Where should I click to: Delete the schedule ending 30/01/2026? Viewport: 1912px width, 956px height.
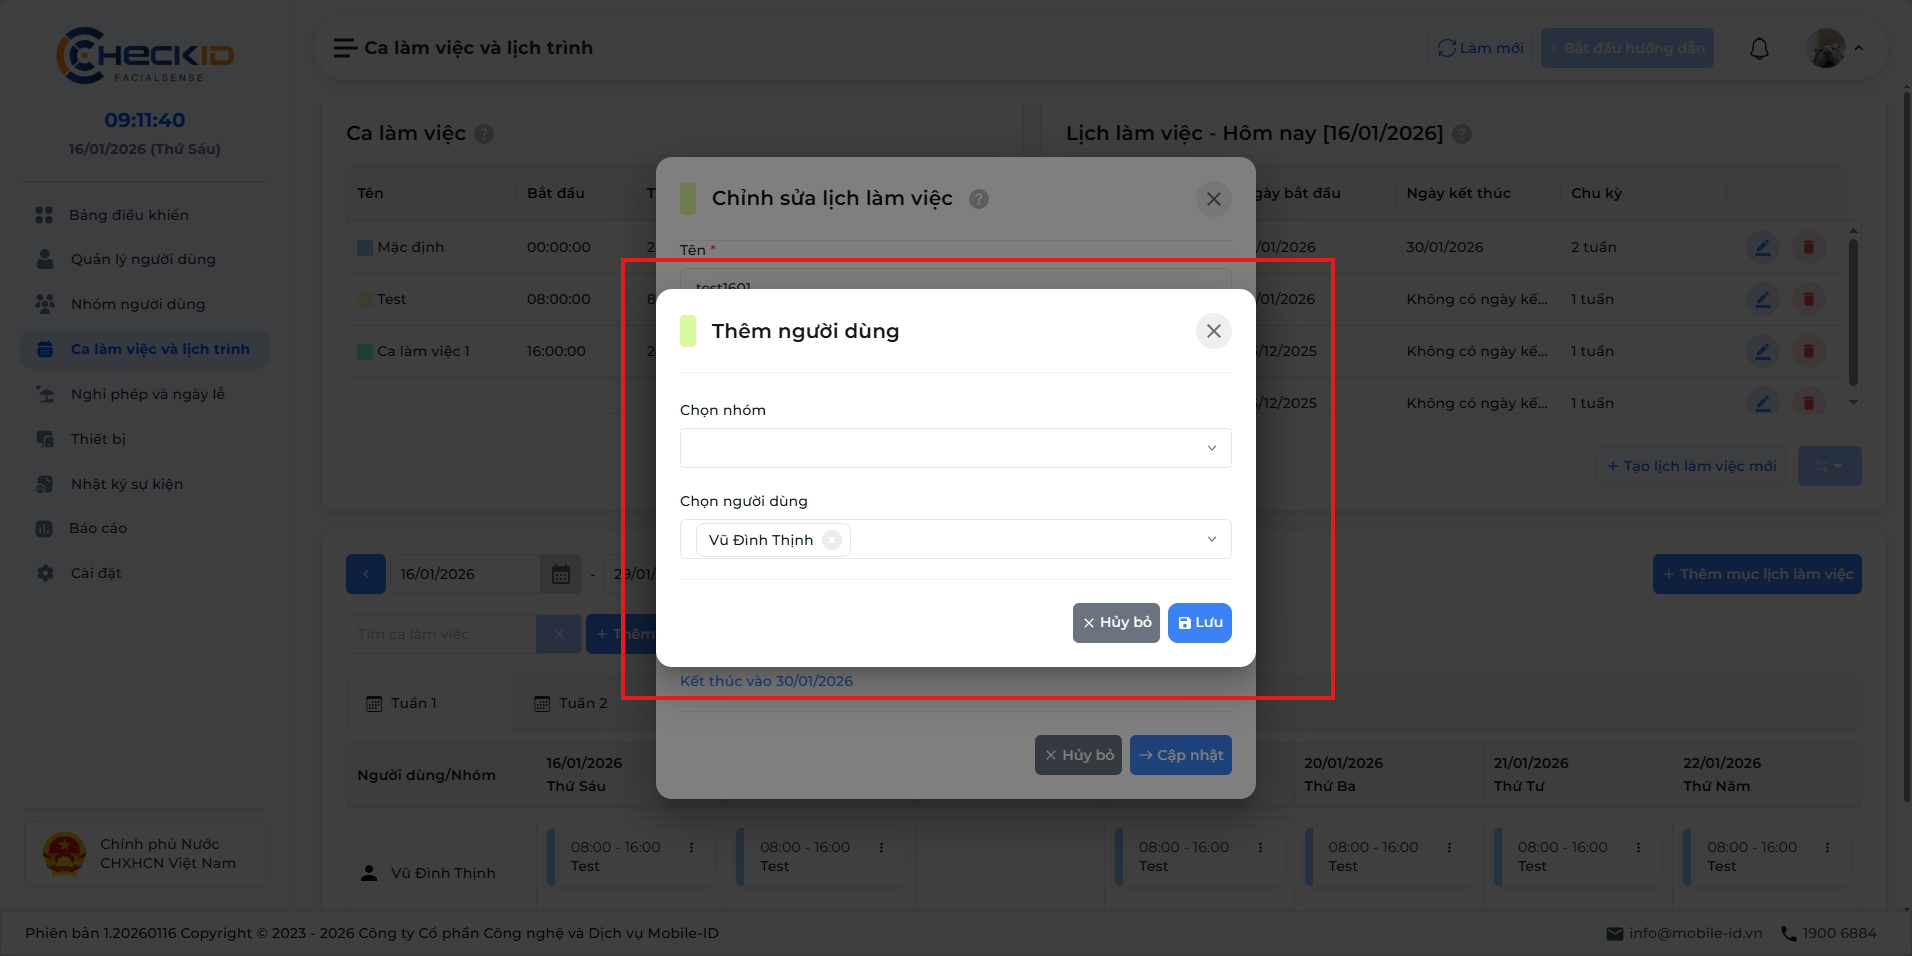(1808, 247)
